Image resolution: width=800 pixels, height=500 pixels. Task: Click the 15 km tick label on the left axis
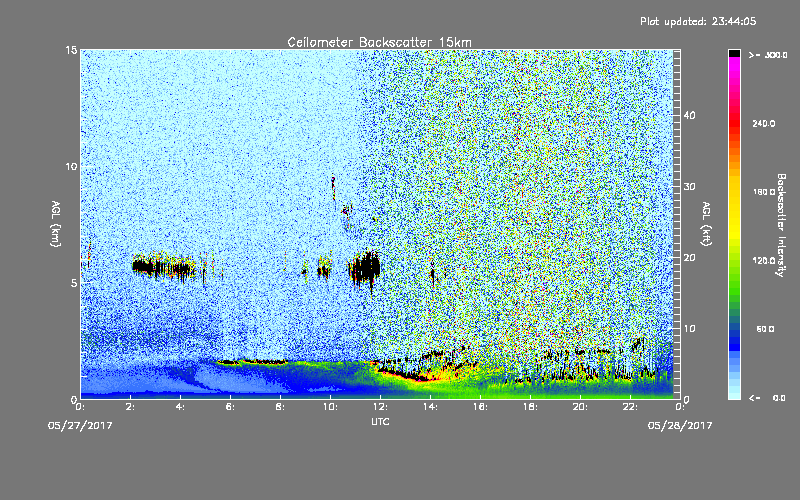71,50
